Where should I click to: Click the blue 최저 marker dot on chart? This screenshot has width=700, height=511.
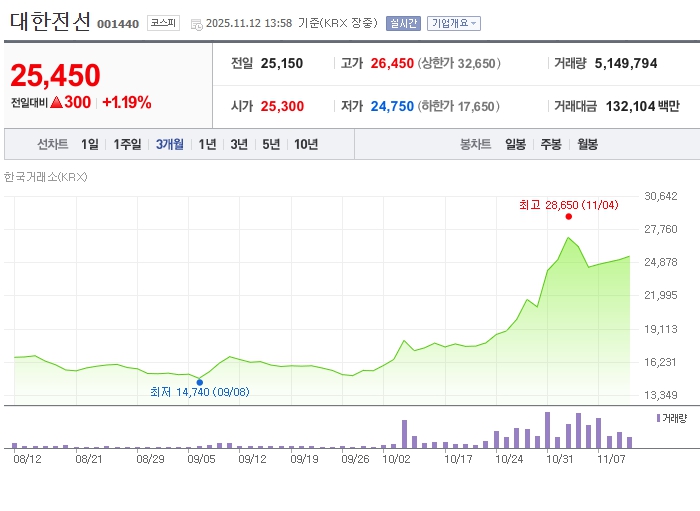199,381
